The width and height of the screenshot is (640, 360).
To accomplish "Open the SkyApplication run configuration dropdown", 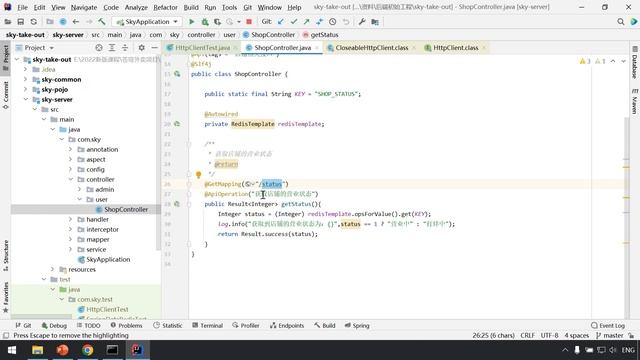I will click(148, 22).
